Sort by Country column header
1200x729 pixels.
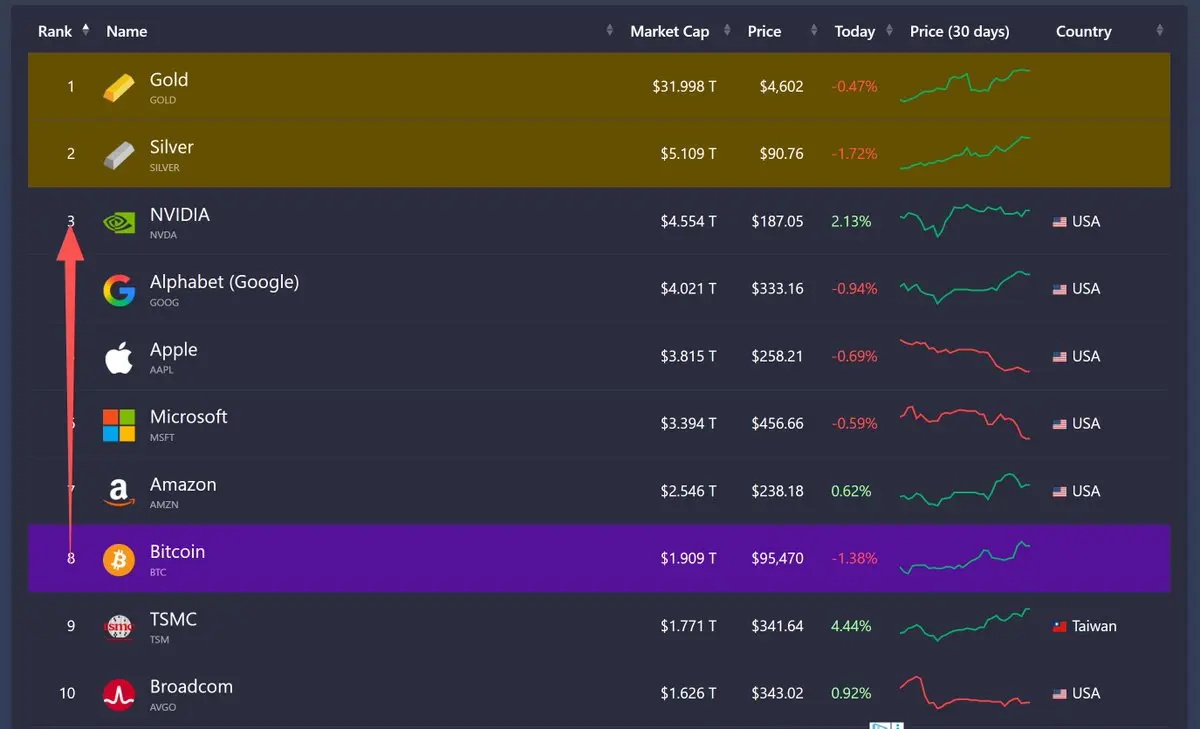click(x=1083, y=31)
